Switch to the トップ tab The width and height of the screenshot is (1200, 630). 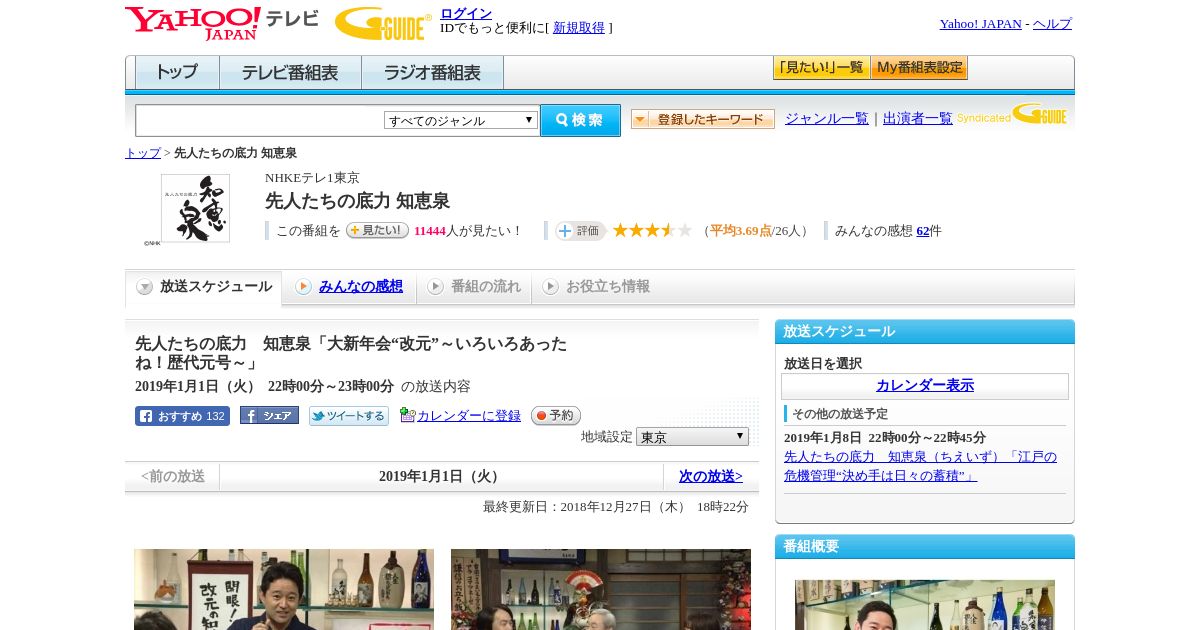[x=177, y=73]
